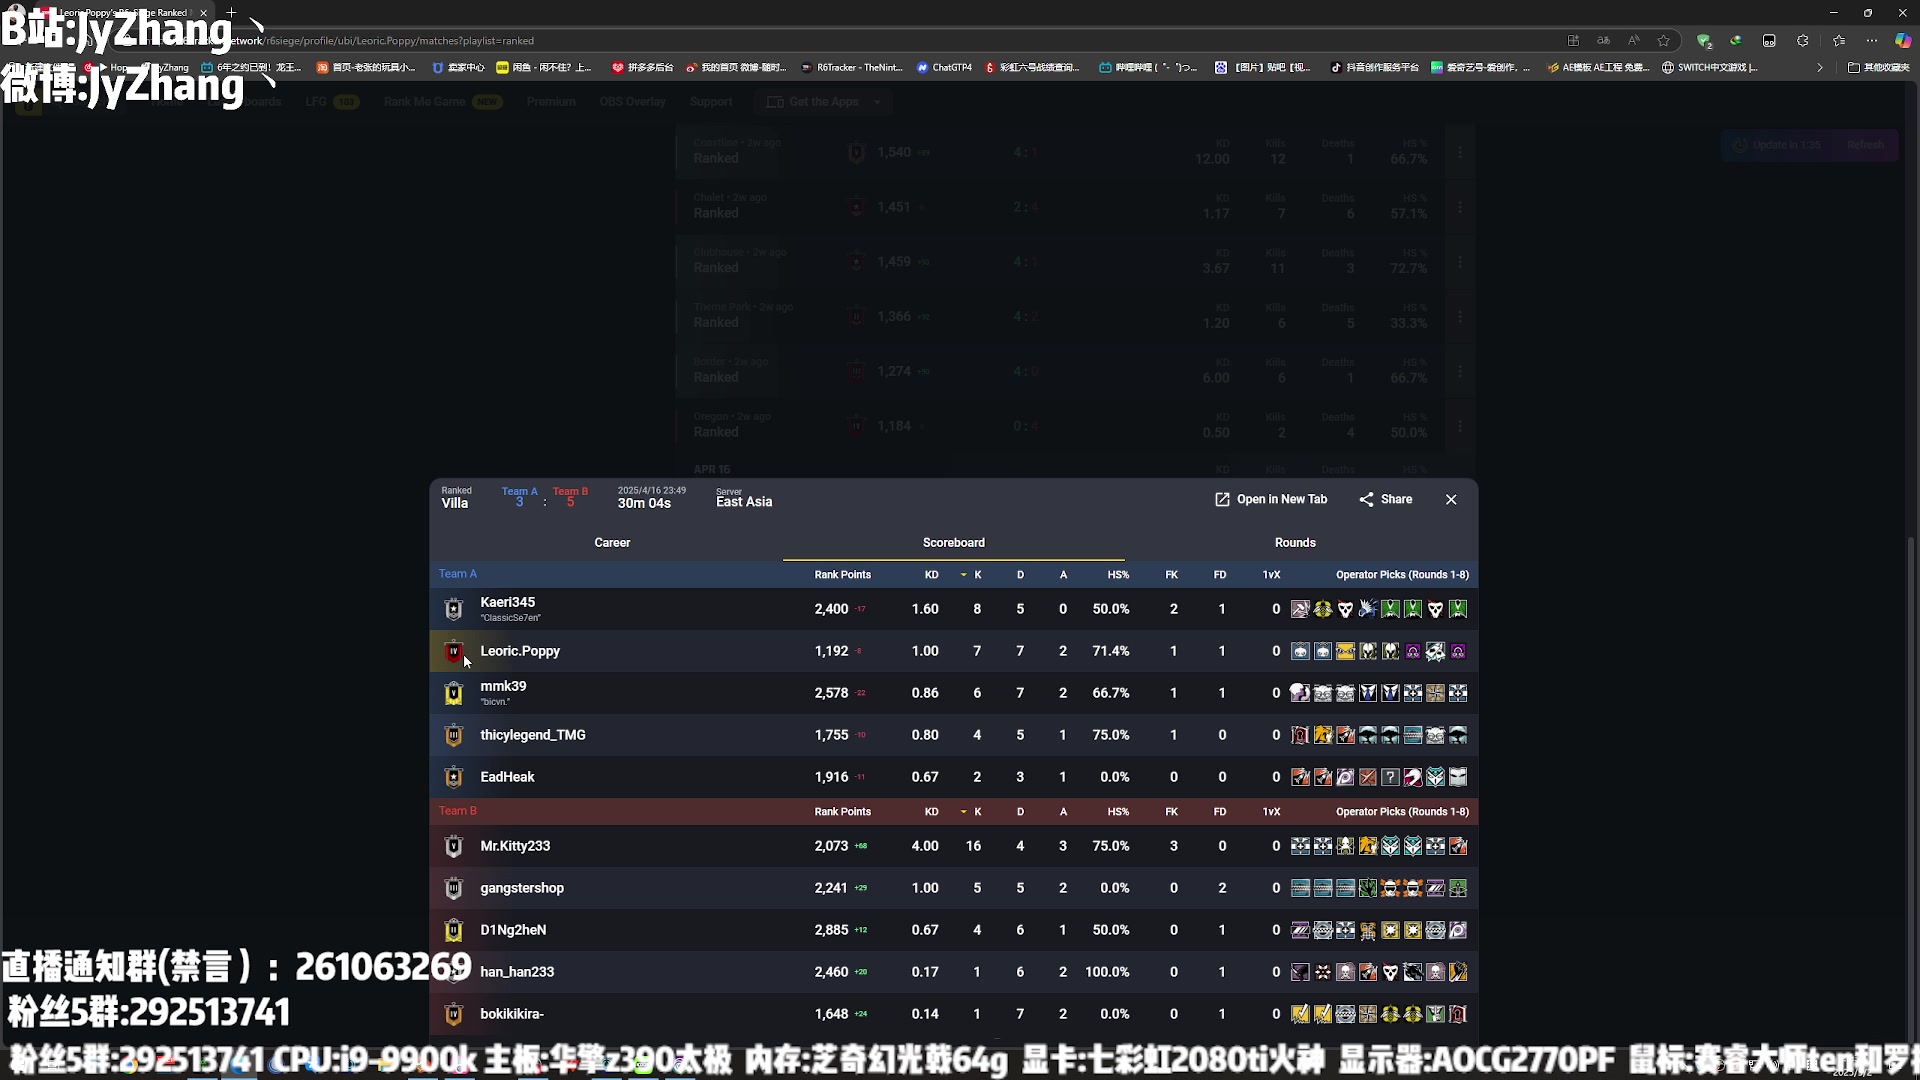Click EadHeak's rank badge icon
1920x1080 pixels.
coord(453,777)
